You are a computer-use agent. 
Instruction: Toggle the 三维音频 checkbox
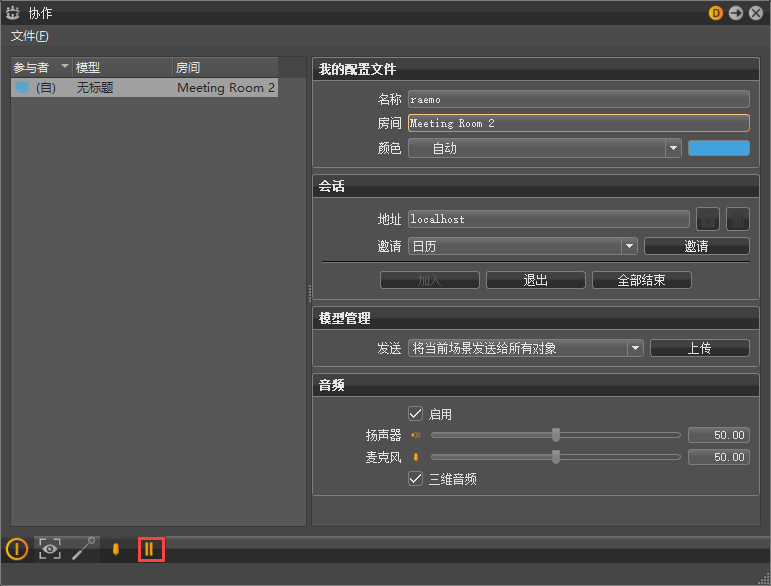click(415, 478)
